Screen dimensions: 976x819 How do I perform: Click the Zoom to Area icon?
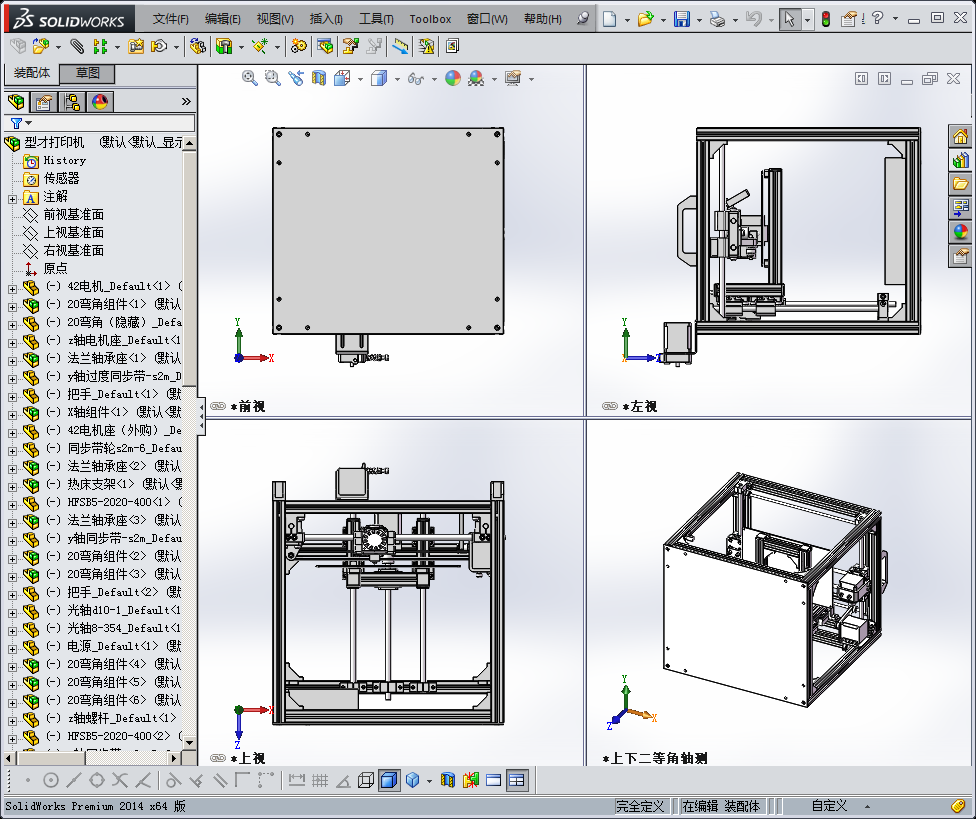tap(273, 78)
